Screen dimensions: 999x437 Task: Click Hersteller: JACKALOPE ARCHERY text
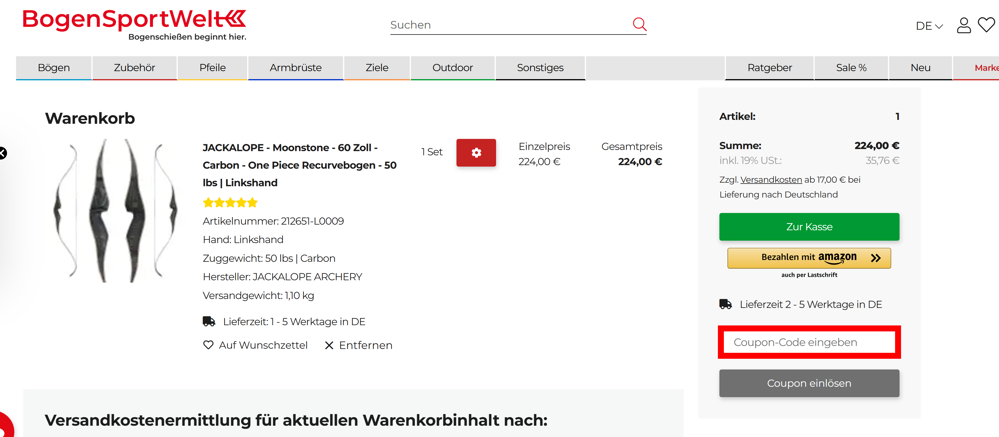click(282, 277)
